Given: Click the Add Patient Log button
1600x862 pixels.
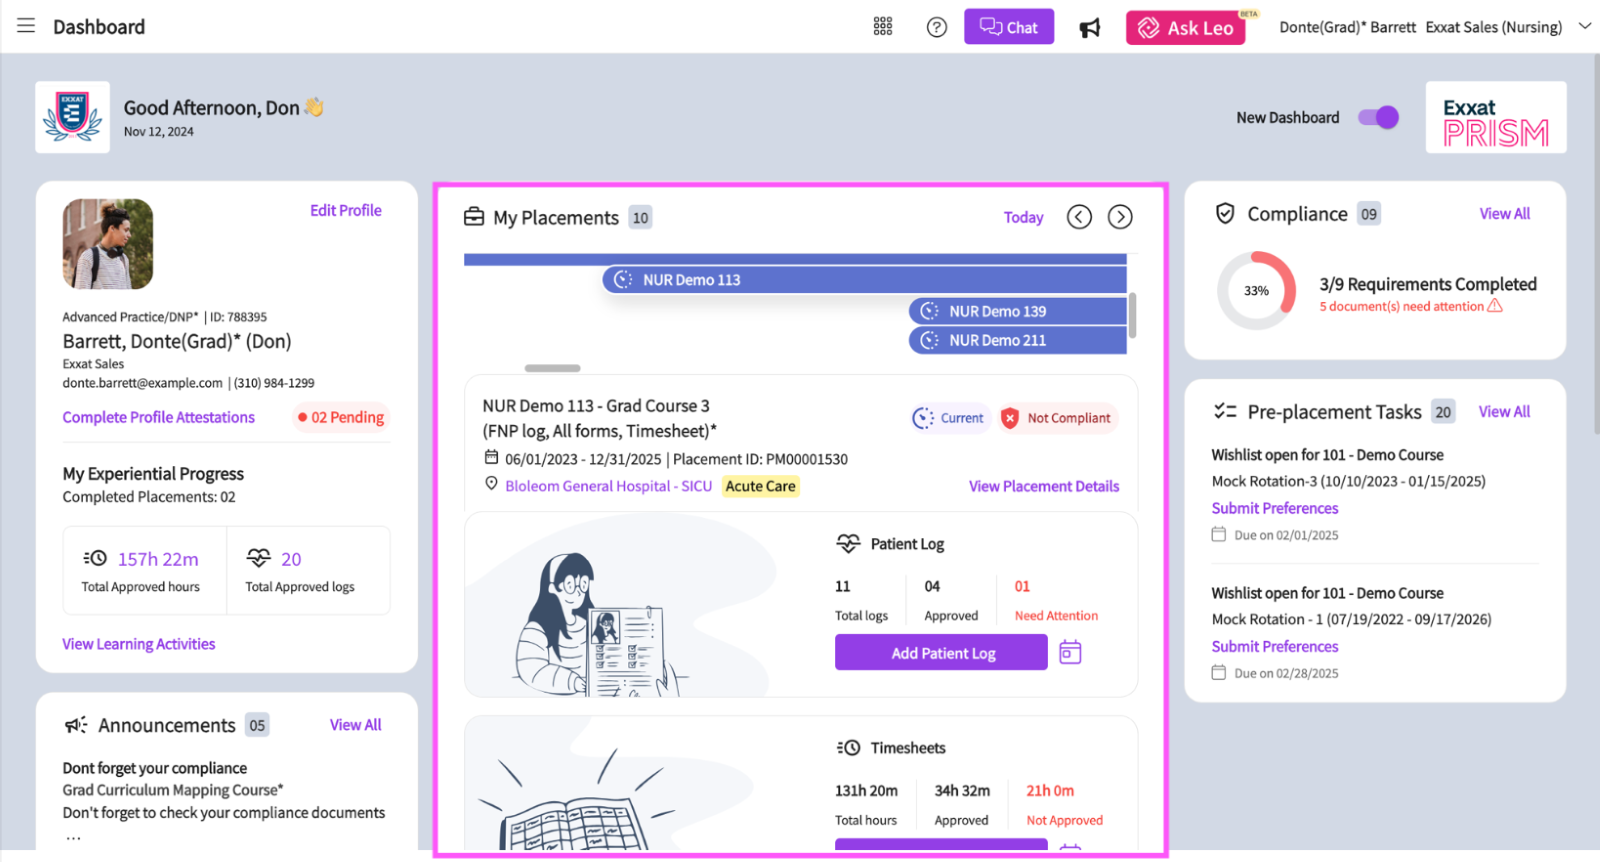Looking at the screenshot, I should (941, 653).
